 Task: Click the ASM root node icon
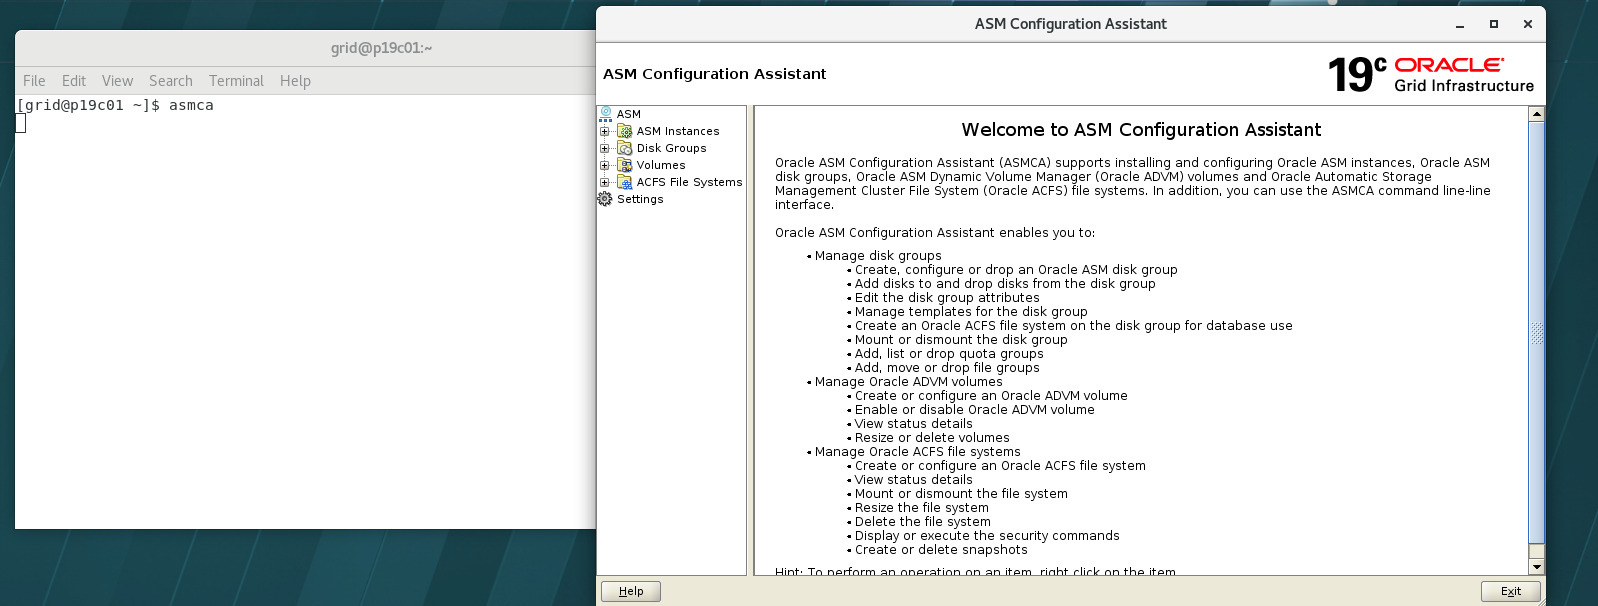click(x=605, y=114)
